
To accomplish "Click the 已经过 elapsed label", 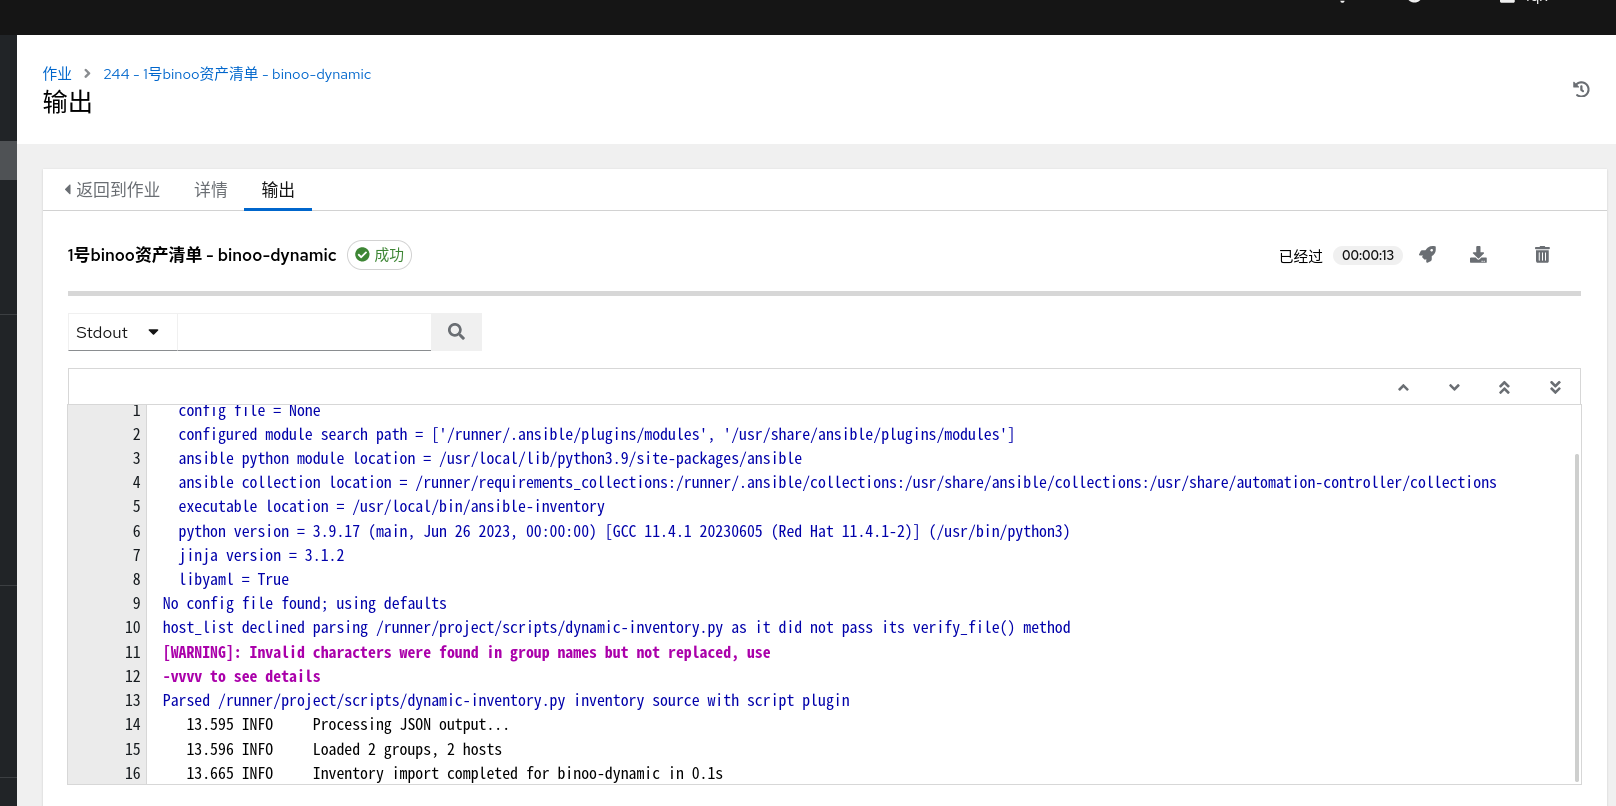I will tap(1301, 256).
